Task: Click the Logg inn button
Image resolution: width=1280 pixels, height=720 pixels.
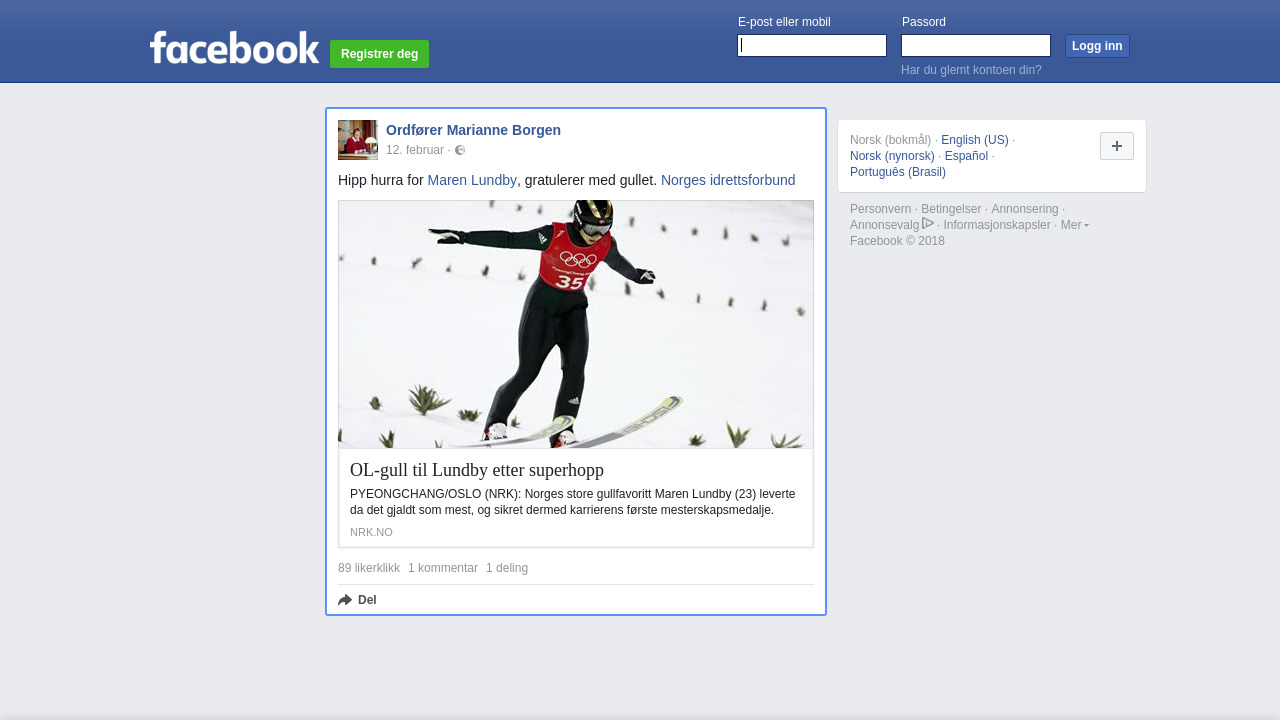Action: point(1097,46)
